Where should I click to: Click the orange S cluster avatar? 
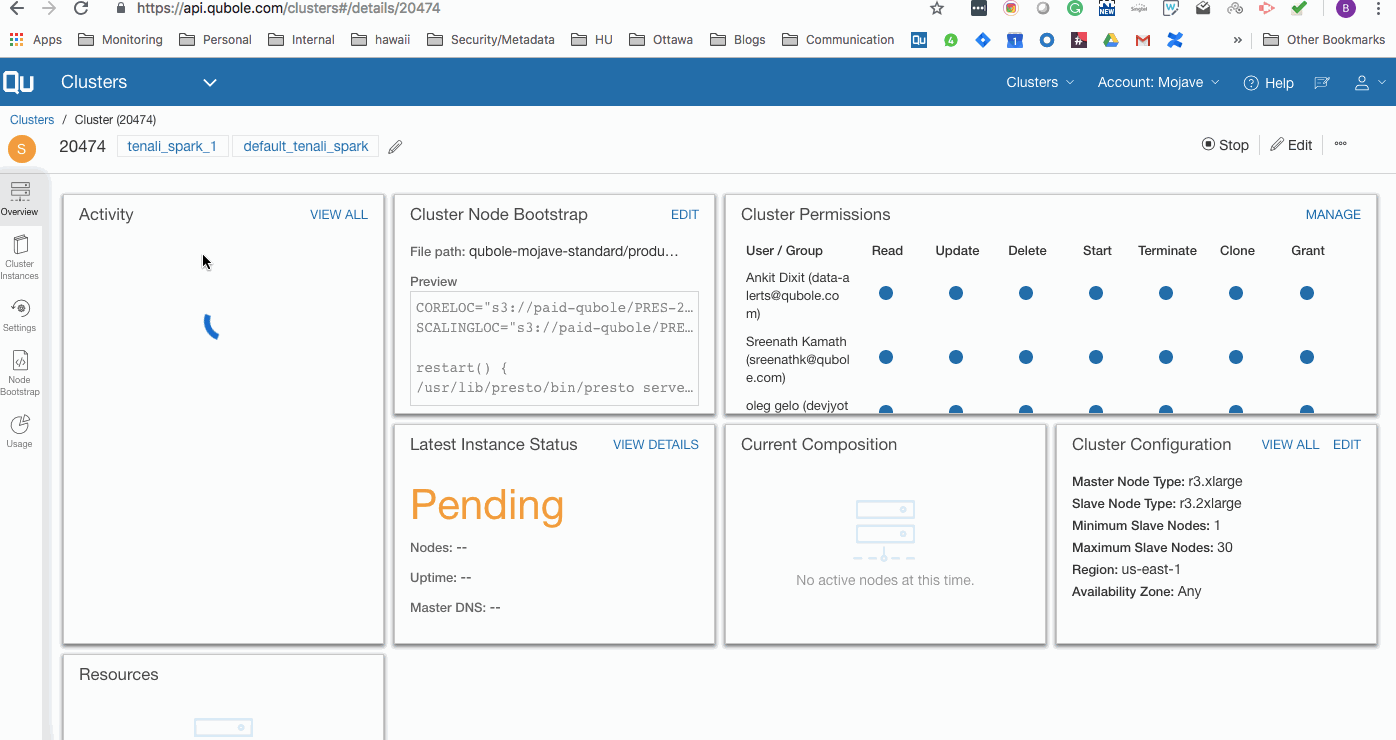(21, 149)
